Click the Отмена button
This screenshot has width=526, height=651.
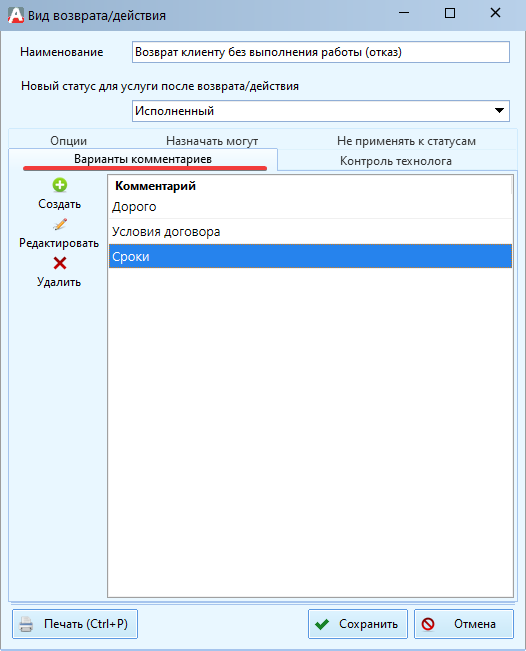tap(464, 624)
